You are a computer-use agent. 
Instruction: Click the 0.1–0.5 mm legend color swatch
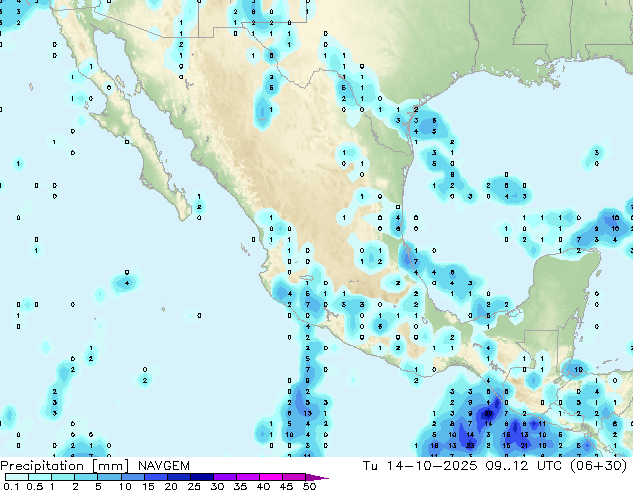pos(17,477)
